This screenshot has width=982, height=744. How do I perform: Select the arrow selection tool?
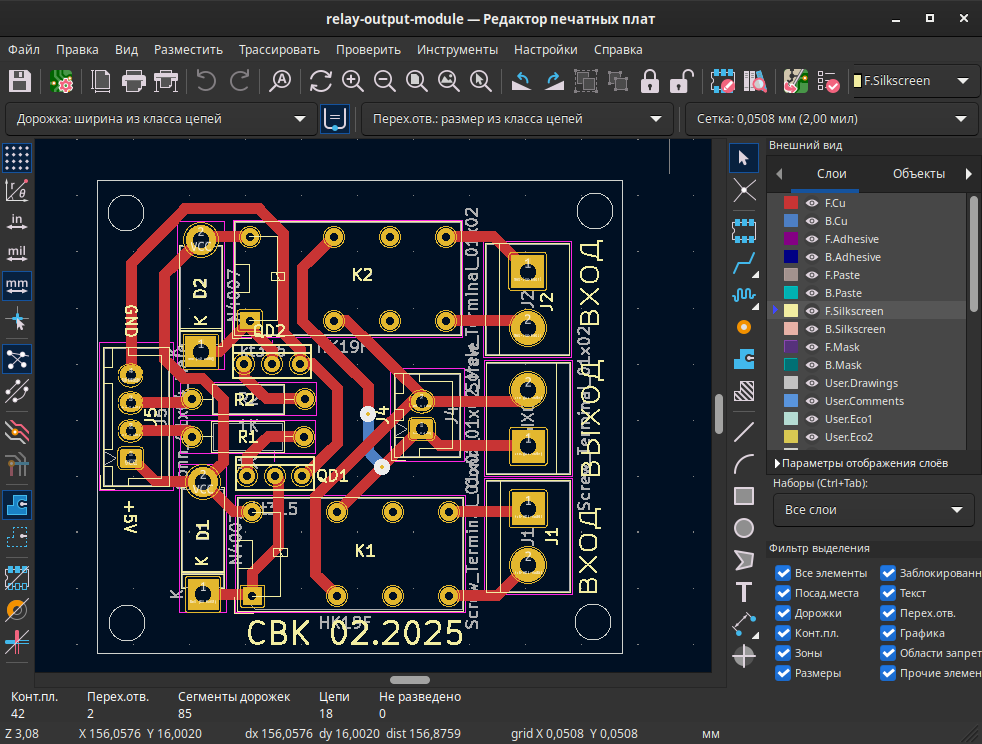744,157
